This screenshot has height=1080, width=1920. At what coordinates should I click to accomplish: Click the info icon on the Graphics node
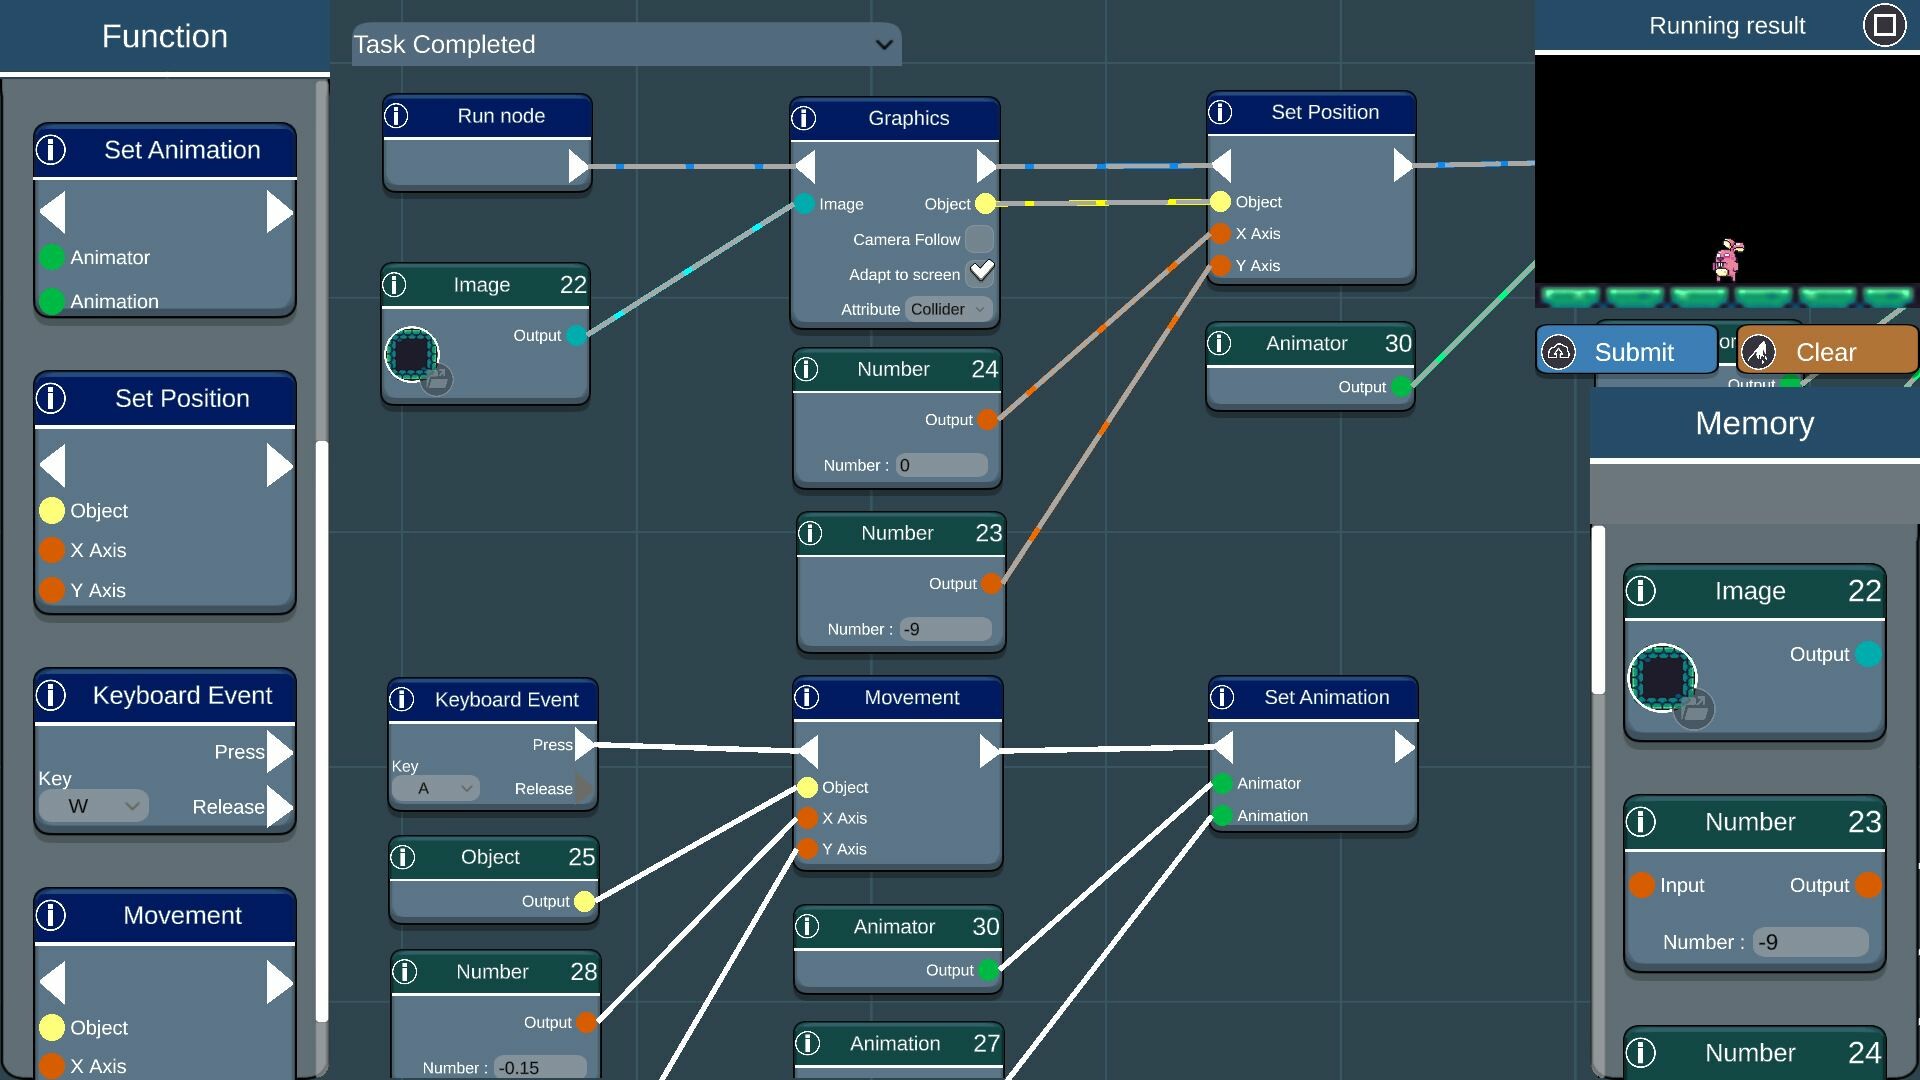[x=806, y=118]
